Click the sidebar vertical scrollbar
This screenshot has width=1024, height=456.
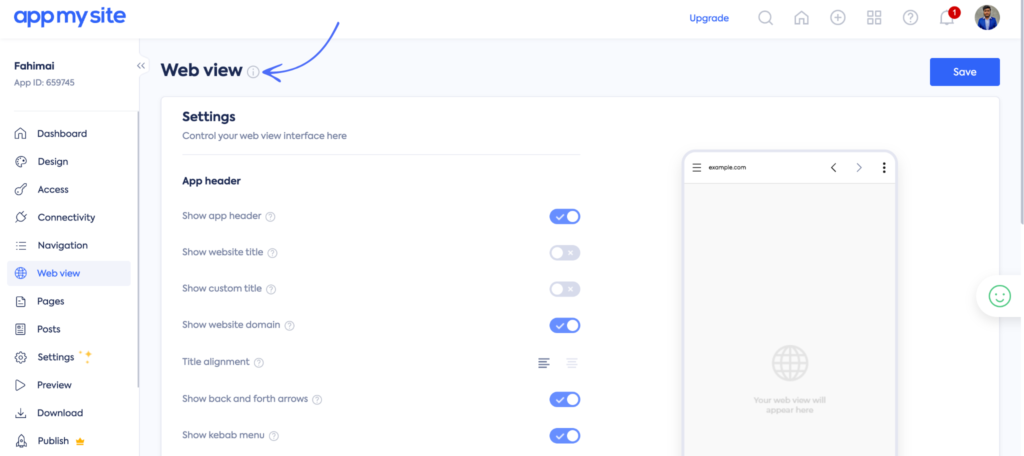(137, 248)
